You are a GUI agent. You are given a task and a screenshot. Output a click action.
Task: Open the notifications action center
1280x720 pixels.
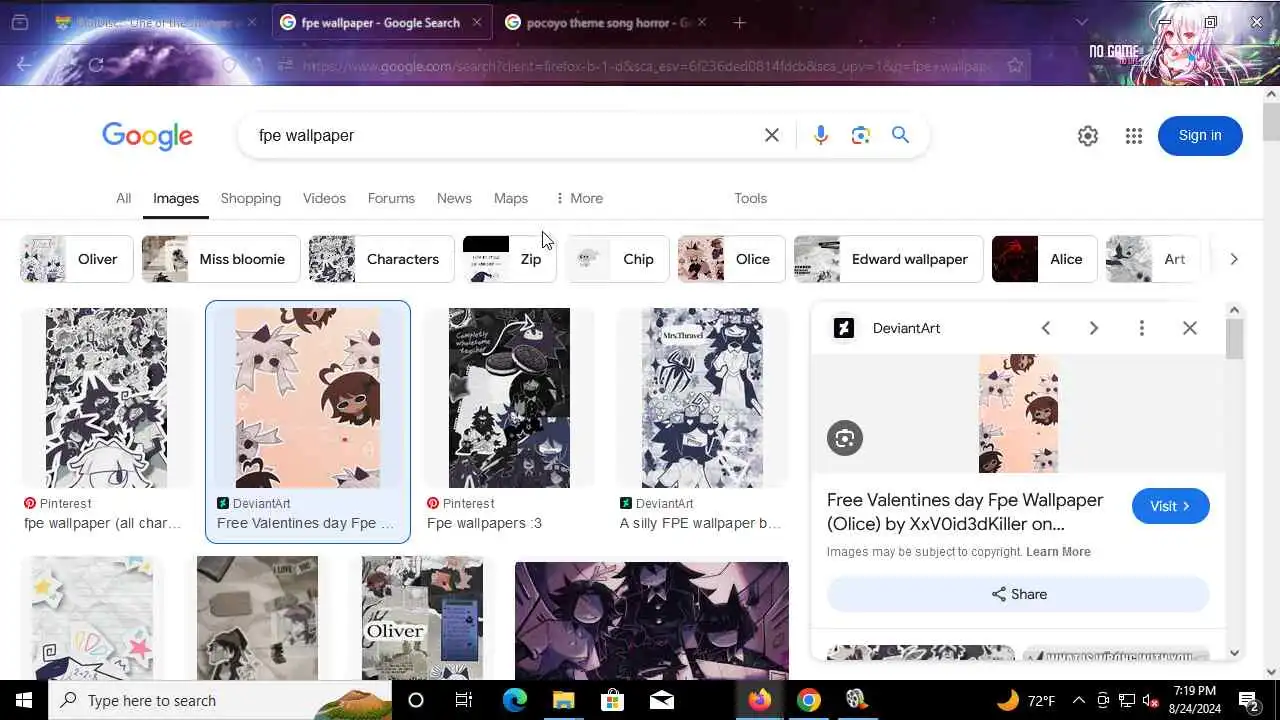pyautogui.click(x=1249, y=700)
